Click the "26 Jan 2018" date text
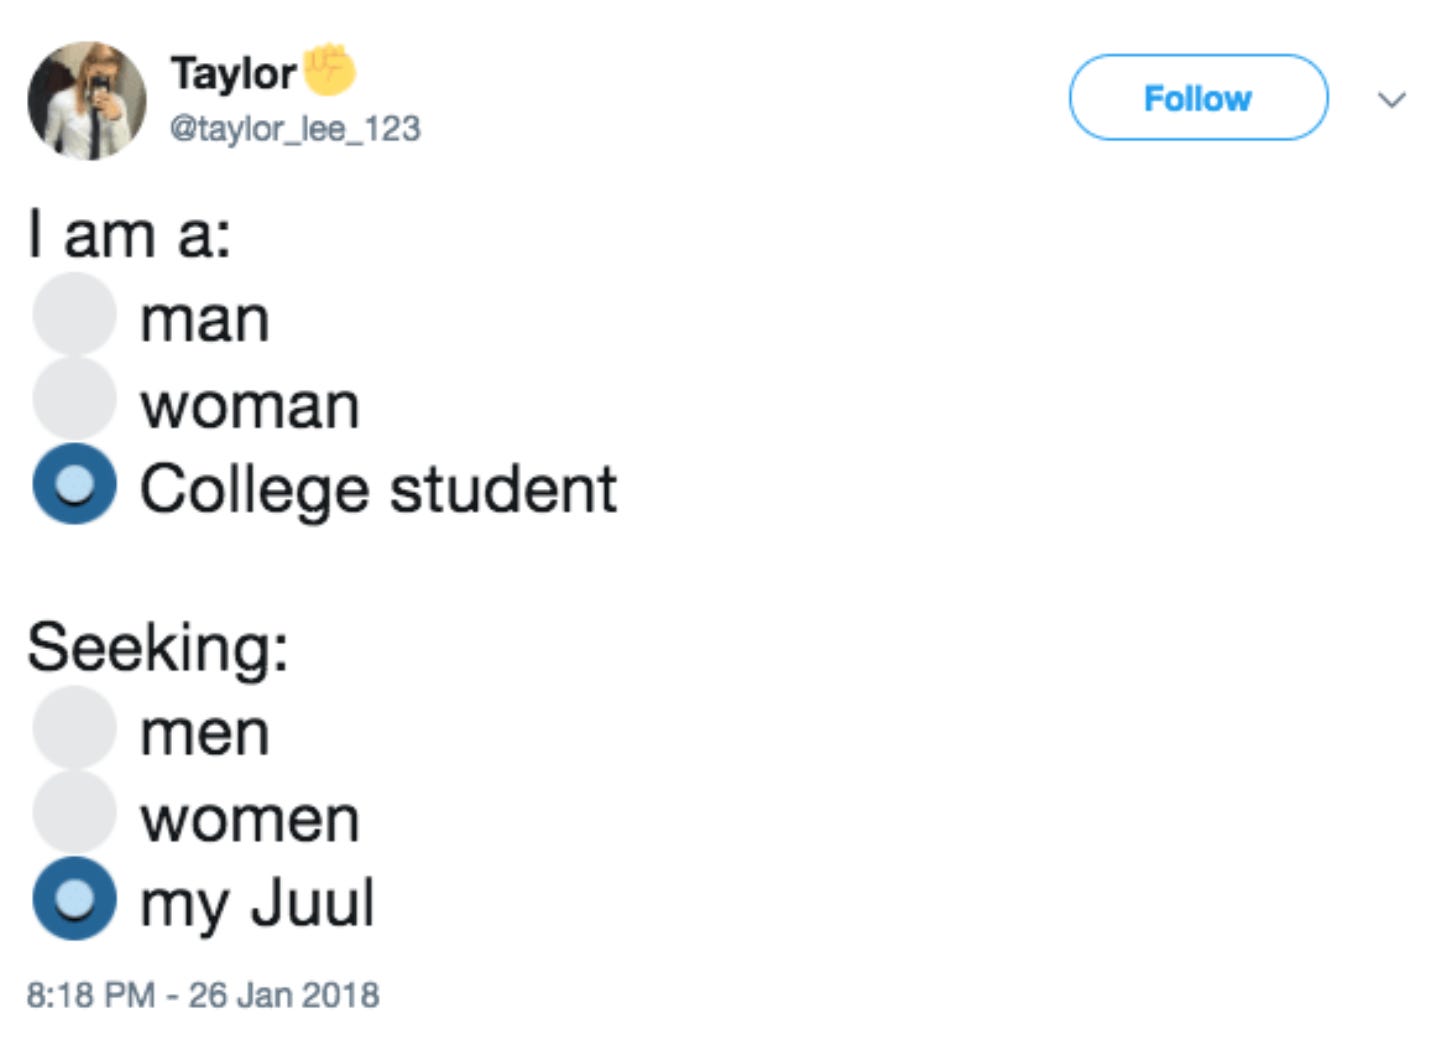Screen dimensions: 1446x1044 click(x=284, y=995)
